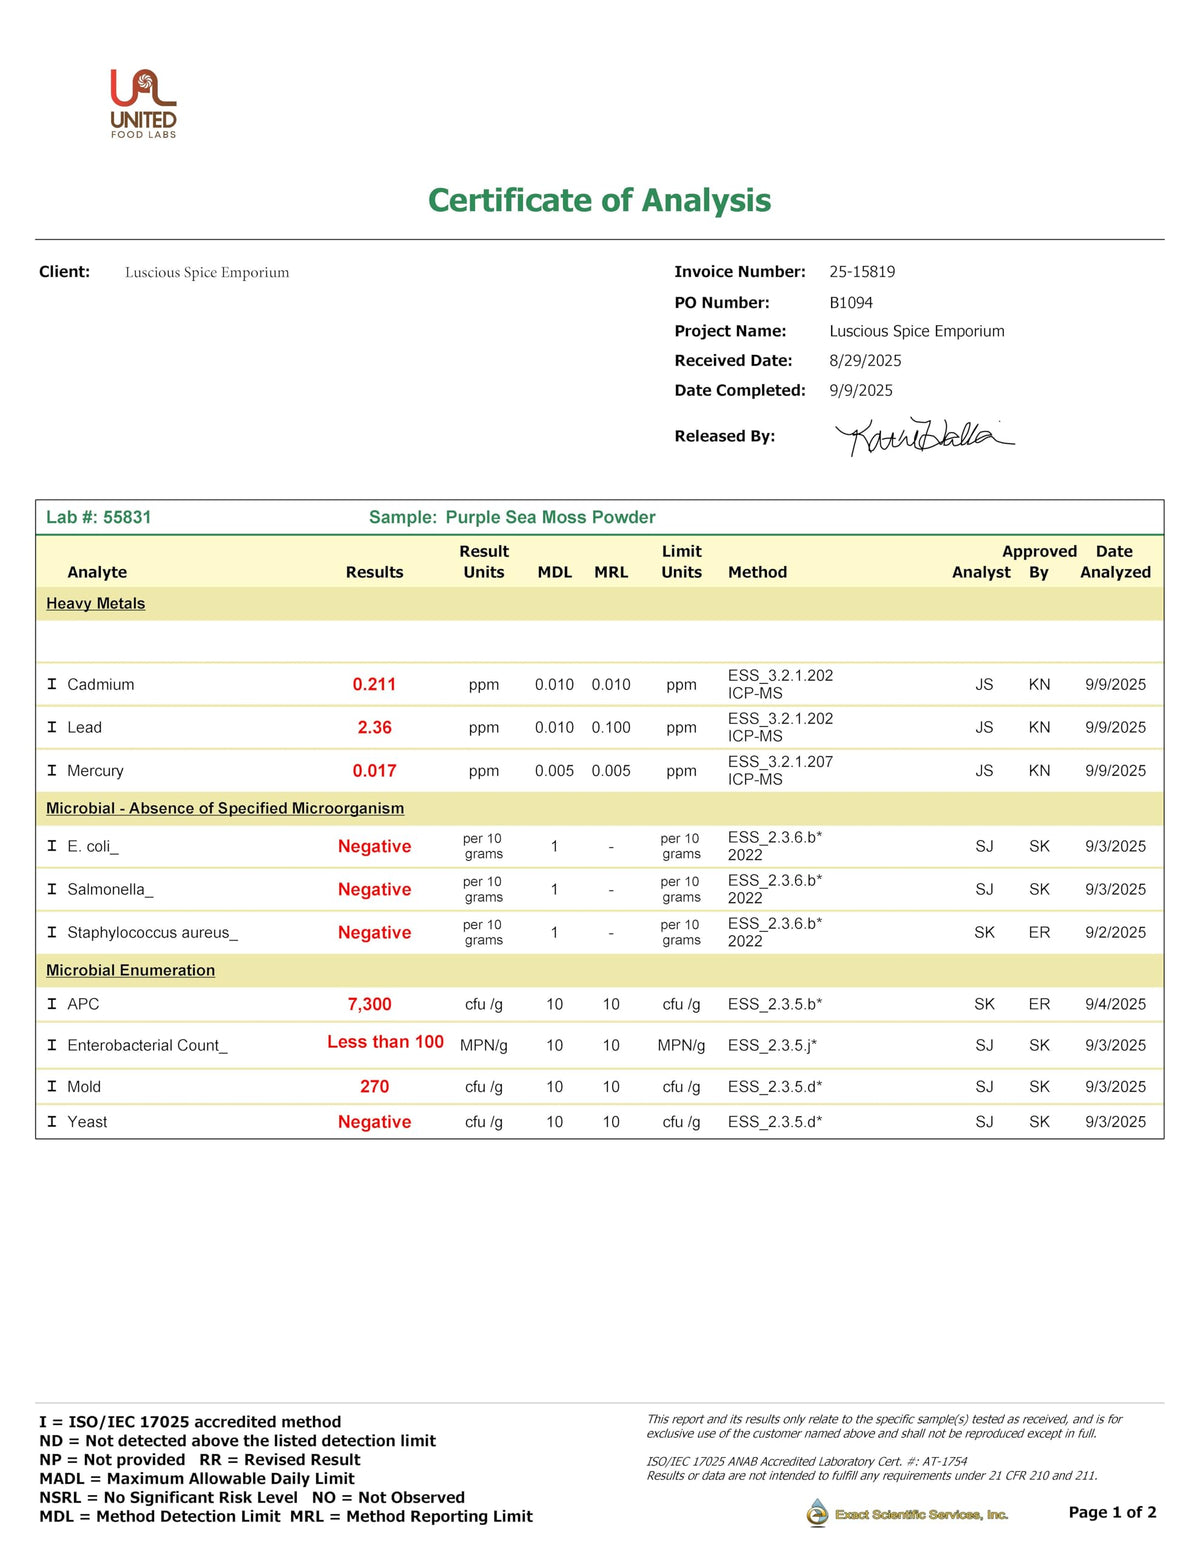The height and width of the screenshot is (1553, 1200).
Task: Click the accreditation mark beside Mercury
Action: coord(52,770)
